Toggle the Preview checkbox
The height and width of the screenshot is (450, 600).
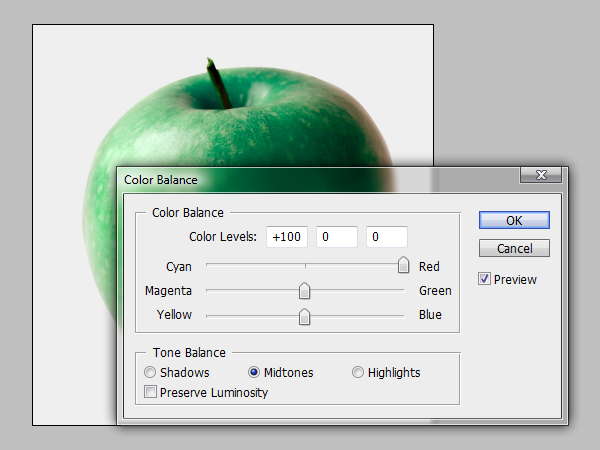[x=484, y=279]
